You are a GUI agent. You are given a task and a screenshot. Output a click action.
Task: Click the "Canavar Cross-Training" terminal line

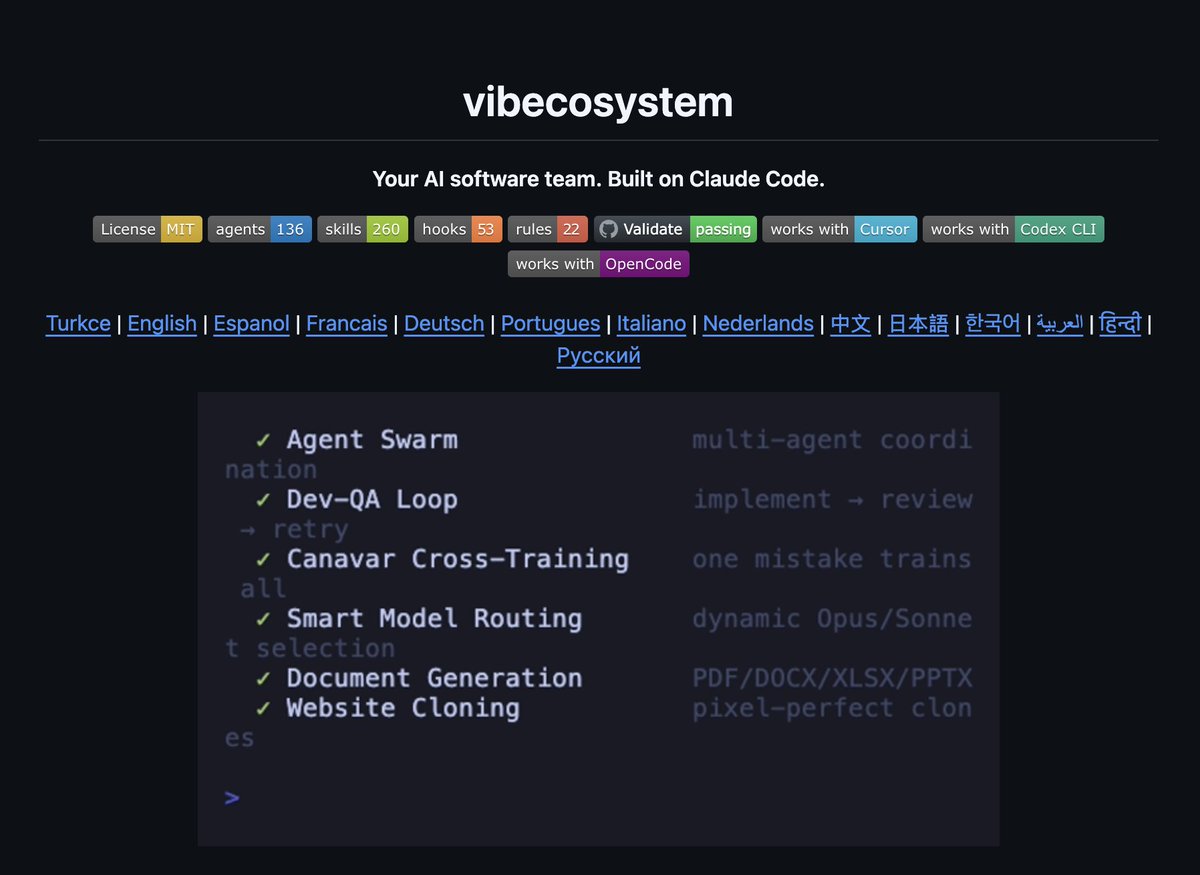[x=458, y=559]
